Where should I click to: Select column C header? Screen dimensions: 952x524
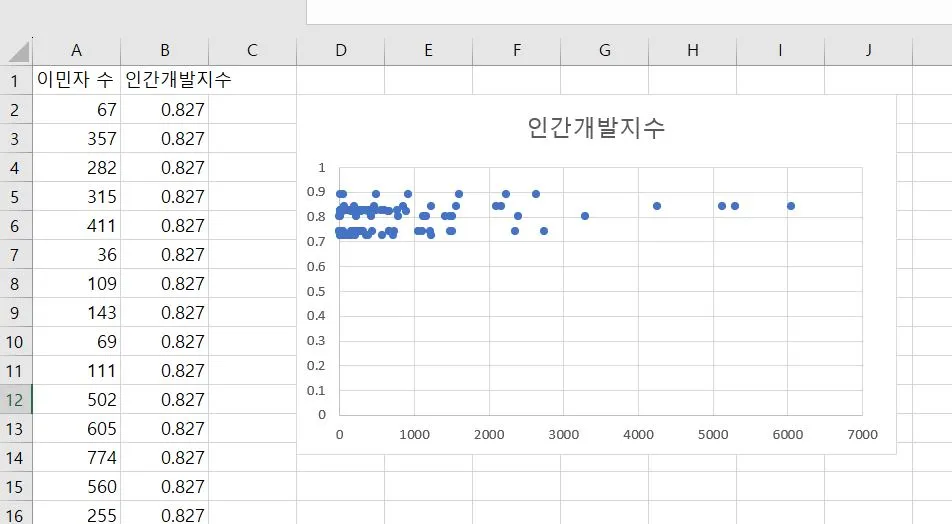[253, 50]
